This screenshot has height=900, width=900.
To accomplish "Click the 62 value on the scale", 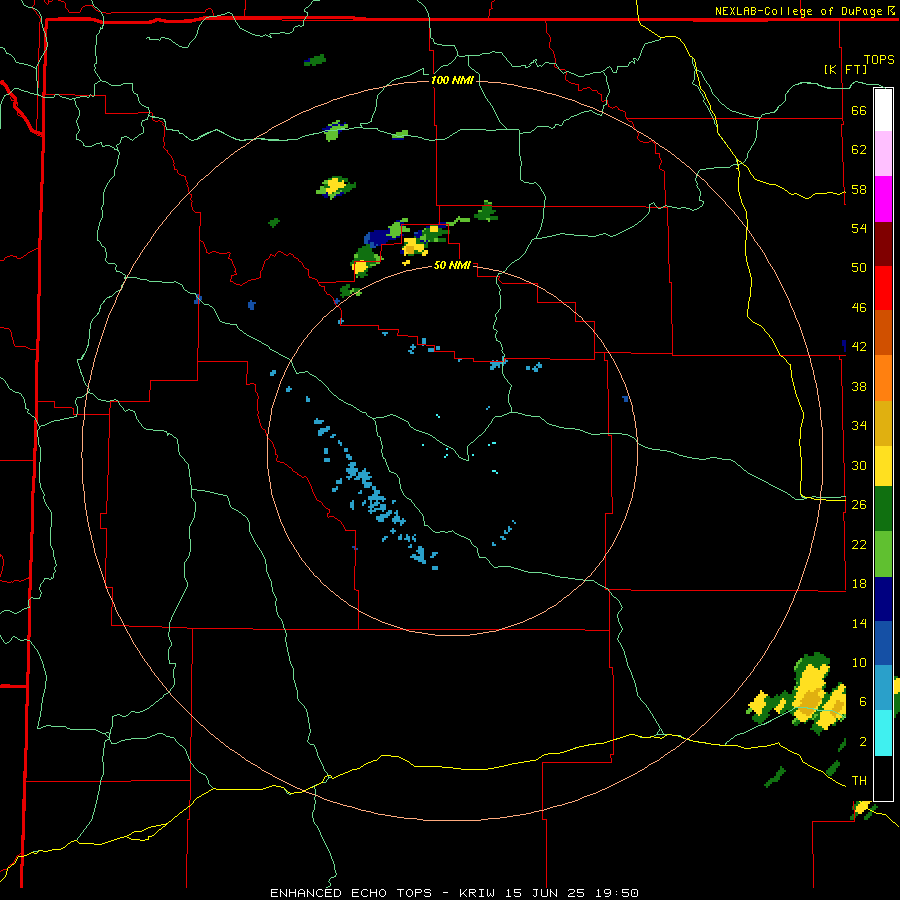I will point(859,150).
